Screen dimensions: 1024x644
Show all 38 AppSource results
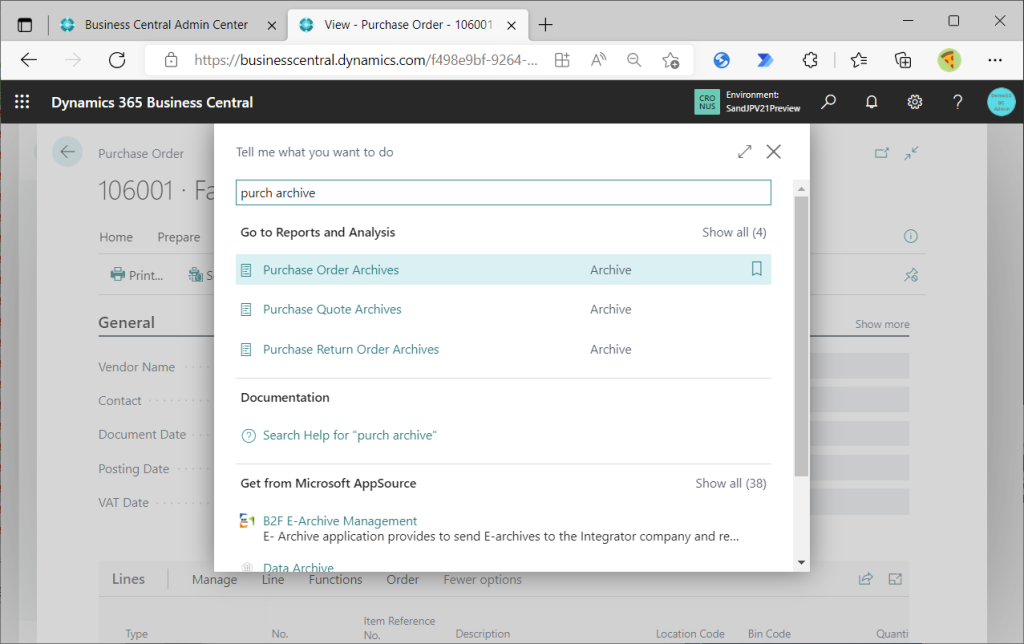point(731,483)
